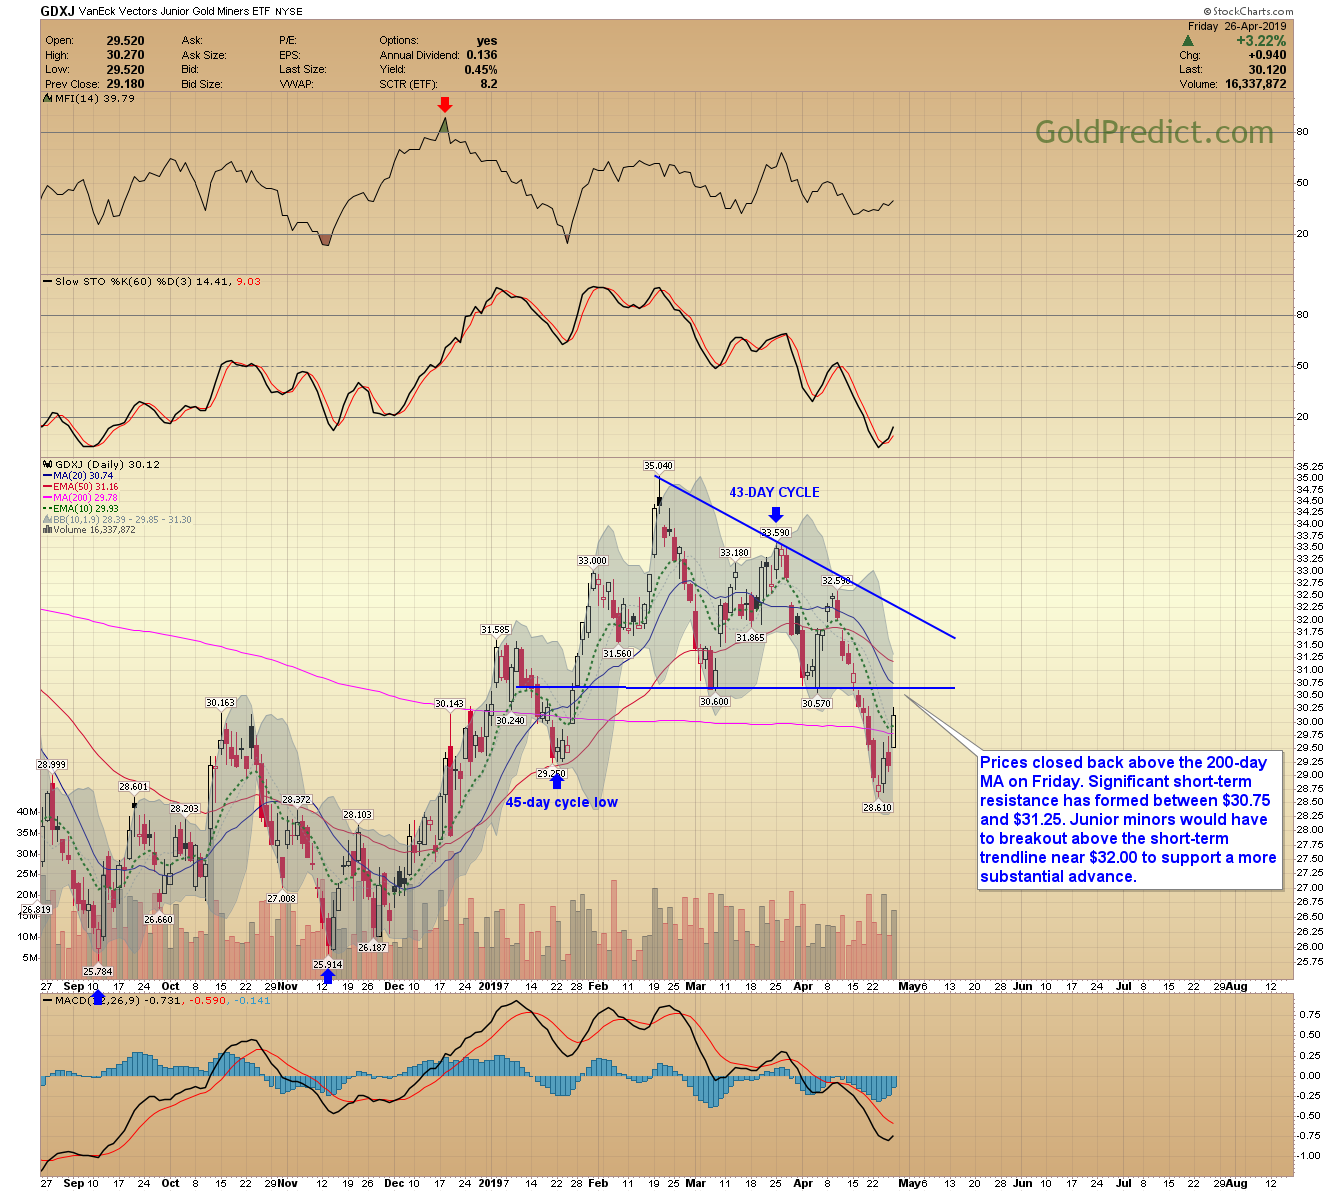This screenshot has width=1340, height=1192.
Task: Click the MA(20) blue legend entry
Action: (x=79, y=476)
